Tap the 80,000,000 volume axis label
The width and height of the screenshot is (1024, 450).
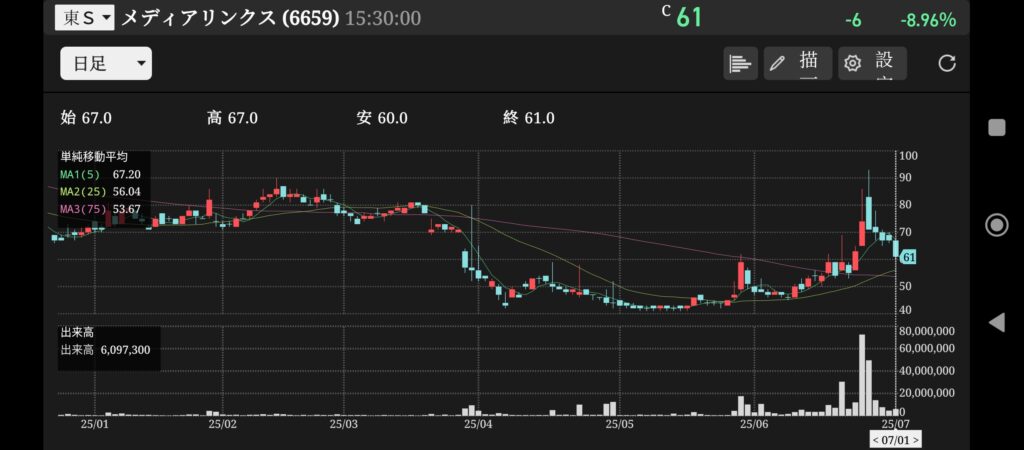point(927,331)
